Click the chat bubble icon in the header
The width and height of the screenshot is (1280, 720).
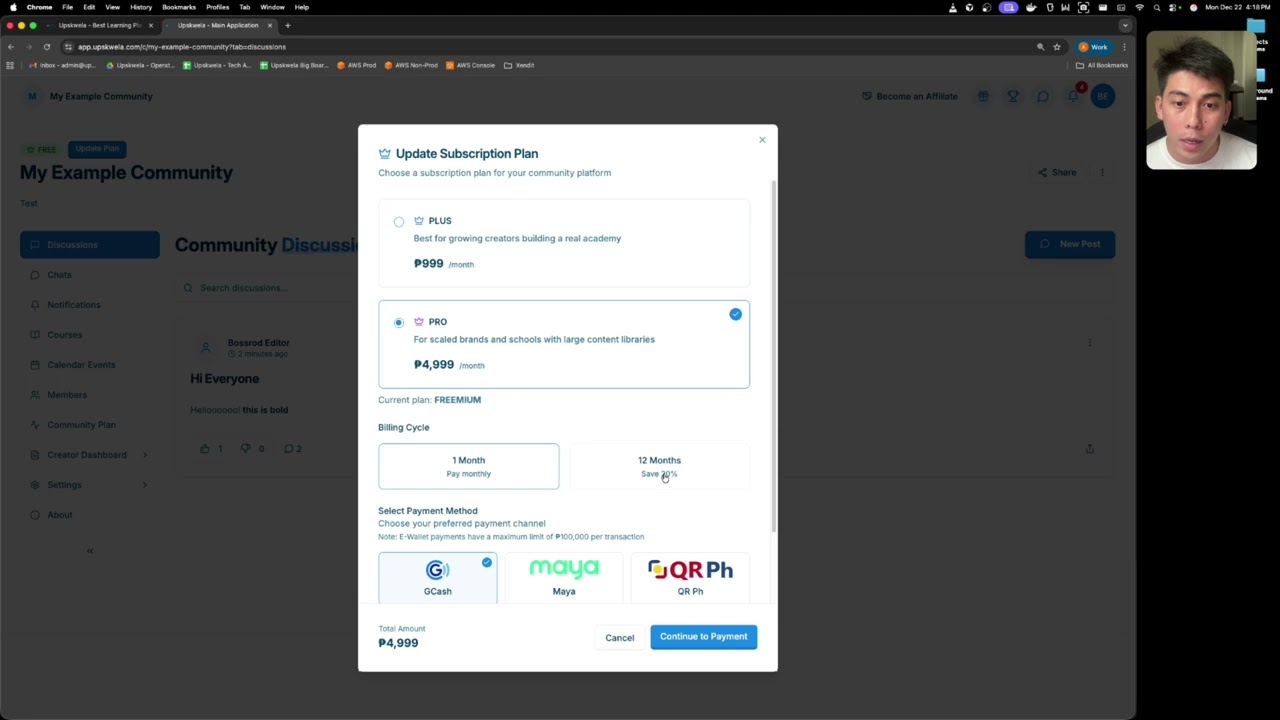[x=1043, y=96]
